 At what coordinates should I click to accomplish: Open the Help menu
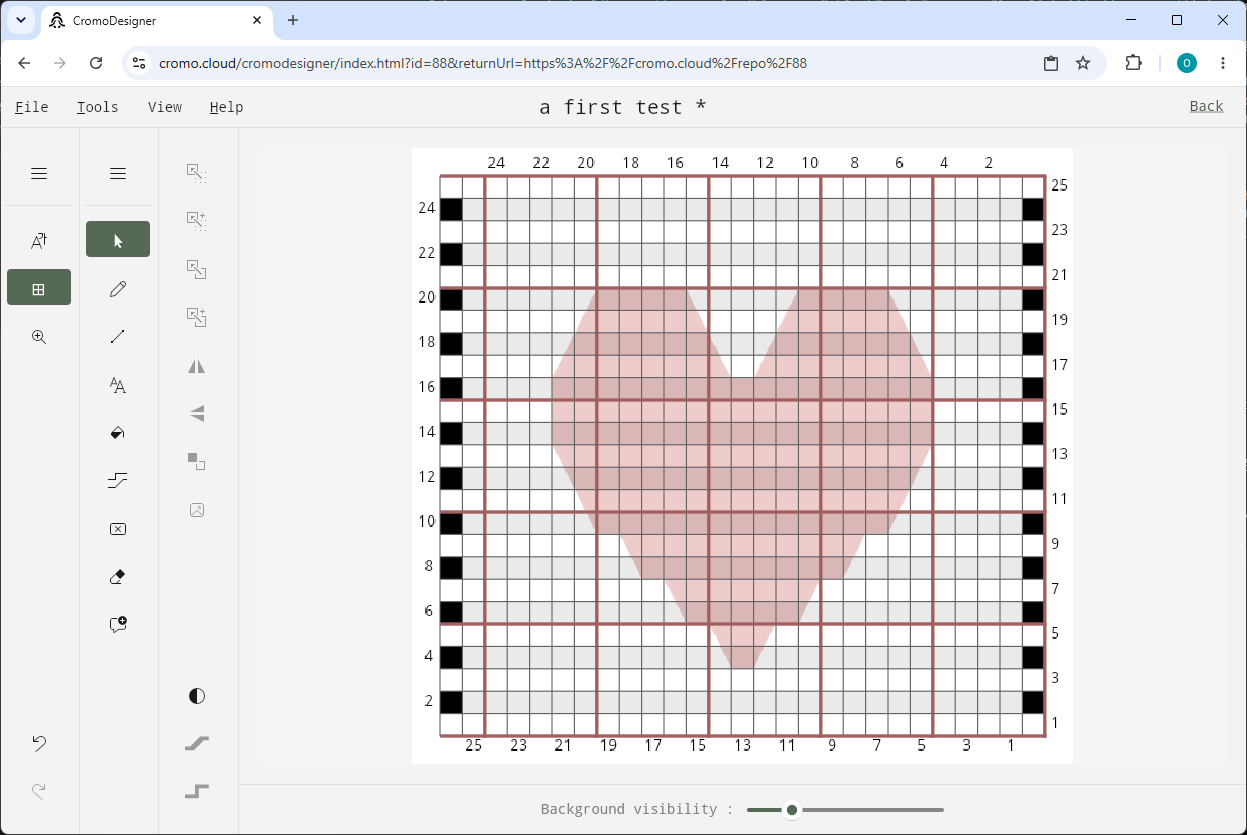coord(227,107)
